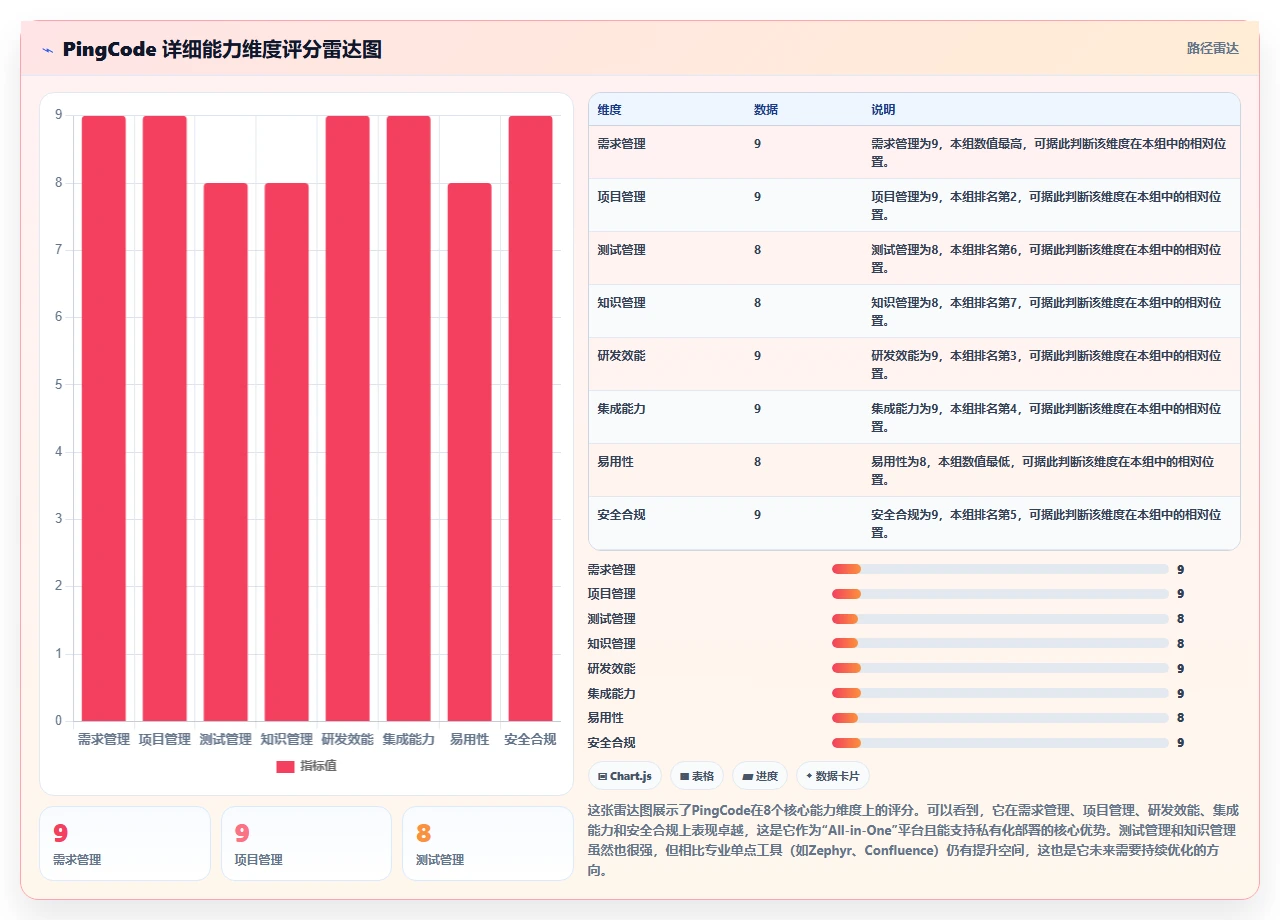This screenshot has height=920, width=1280.
Task: Select the 知识管理 table row name
Action: [x=622, y=303]
